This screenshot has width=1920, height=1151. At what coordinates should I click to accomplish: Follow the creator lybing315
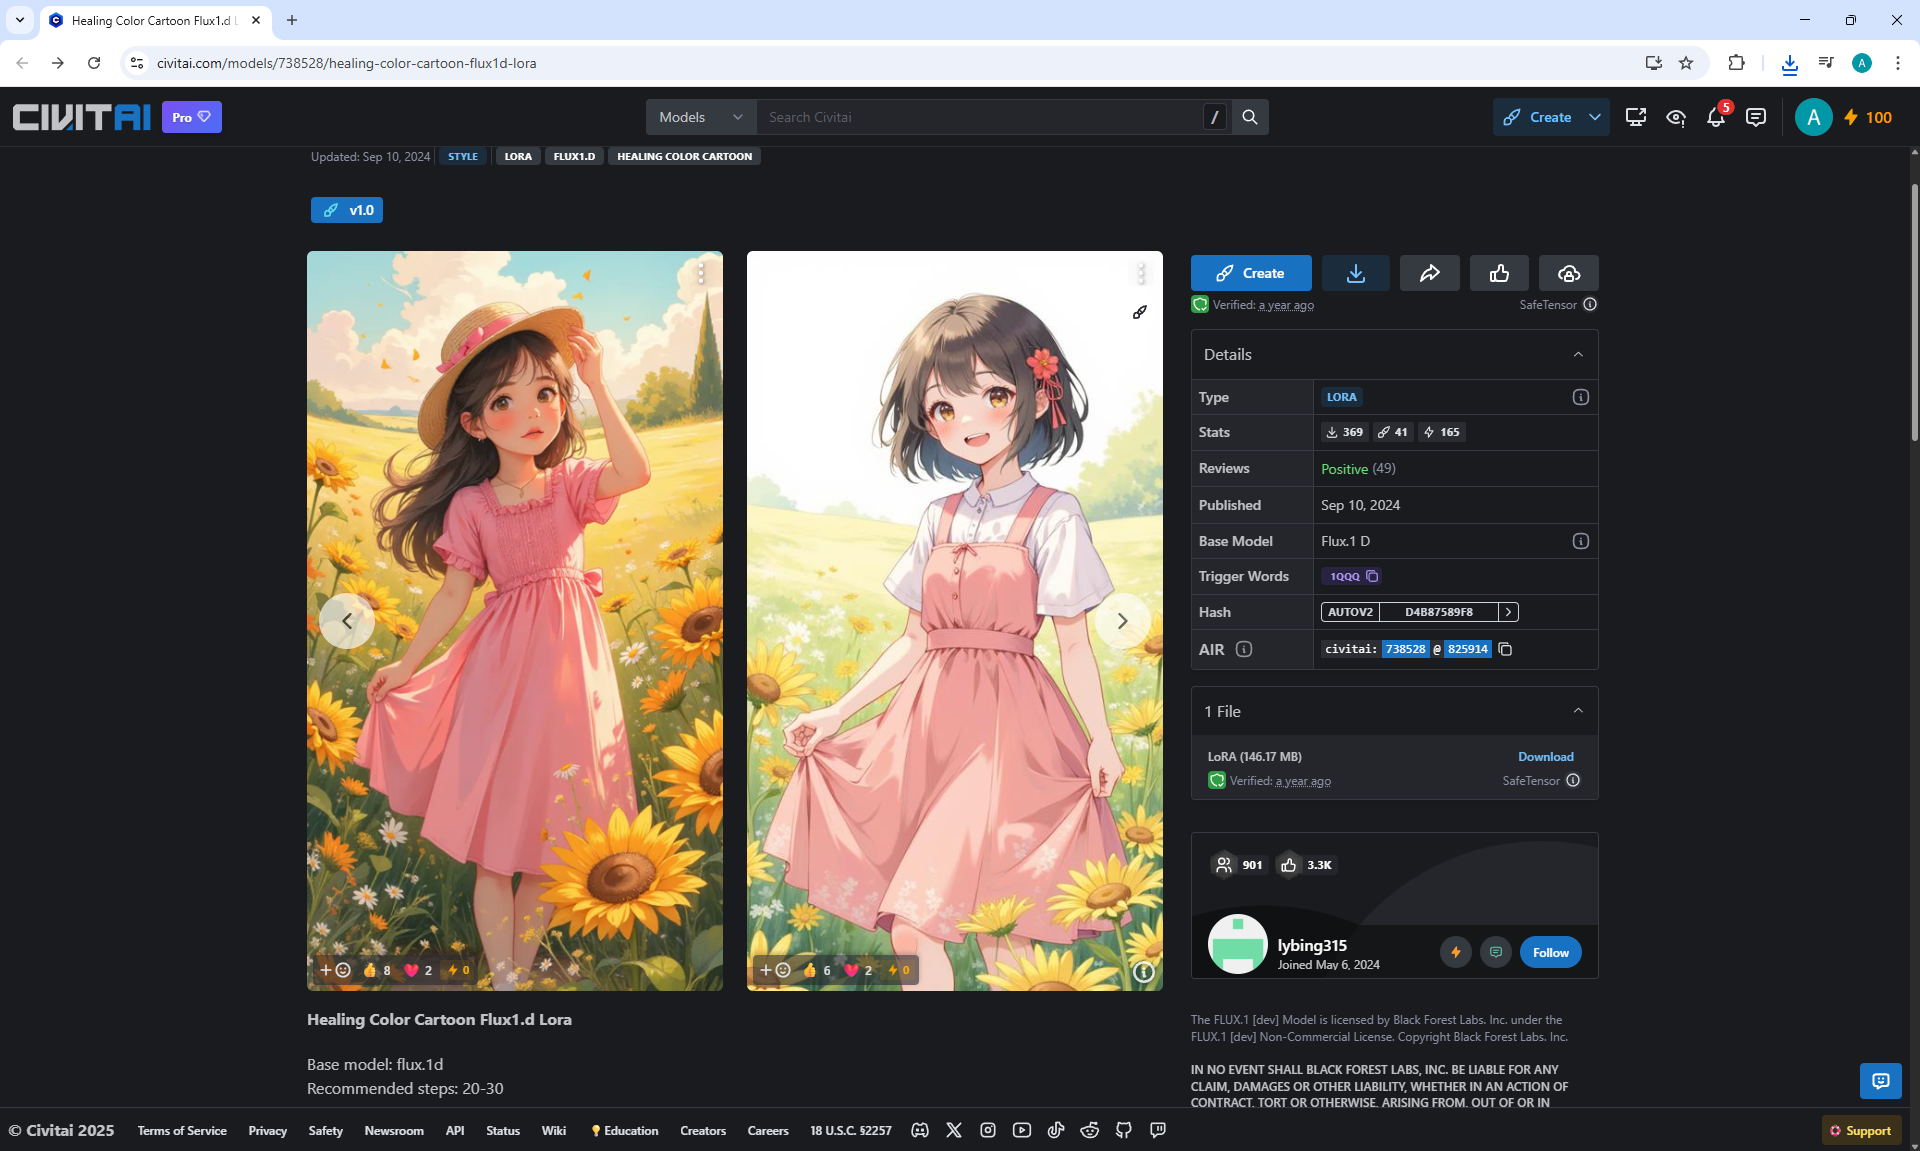[1550, 952]
